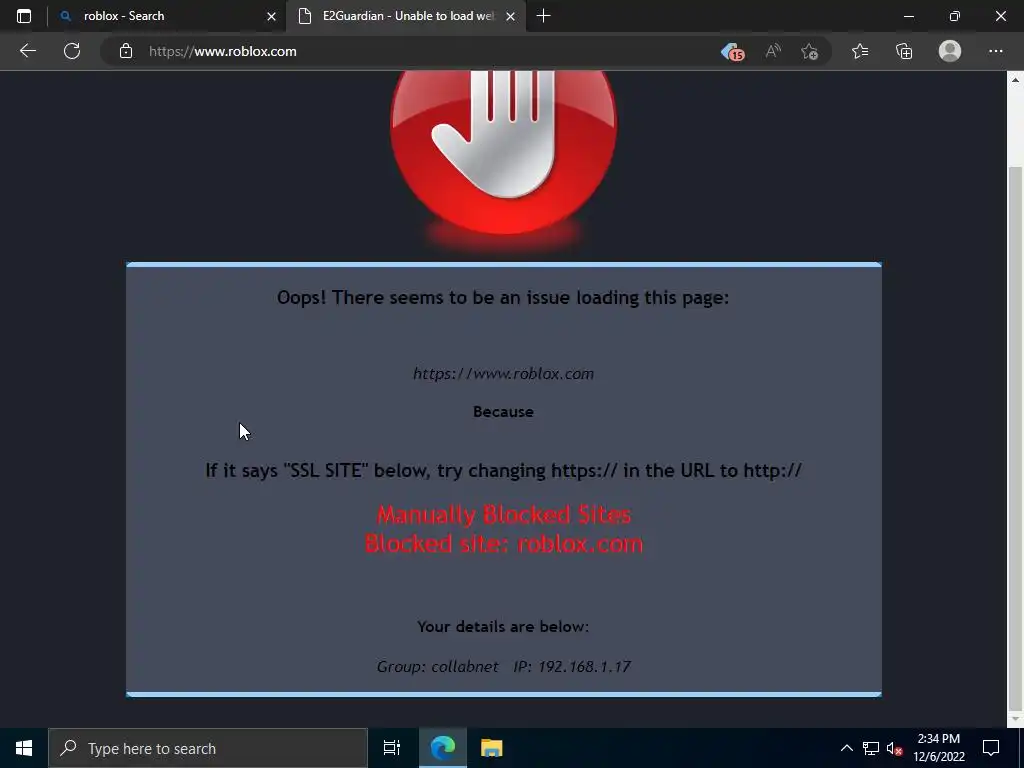
Task: Open the clock showing 2:34 PM
Action: tap(938, 748)
